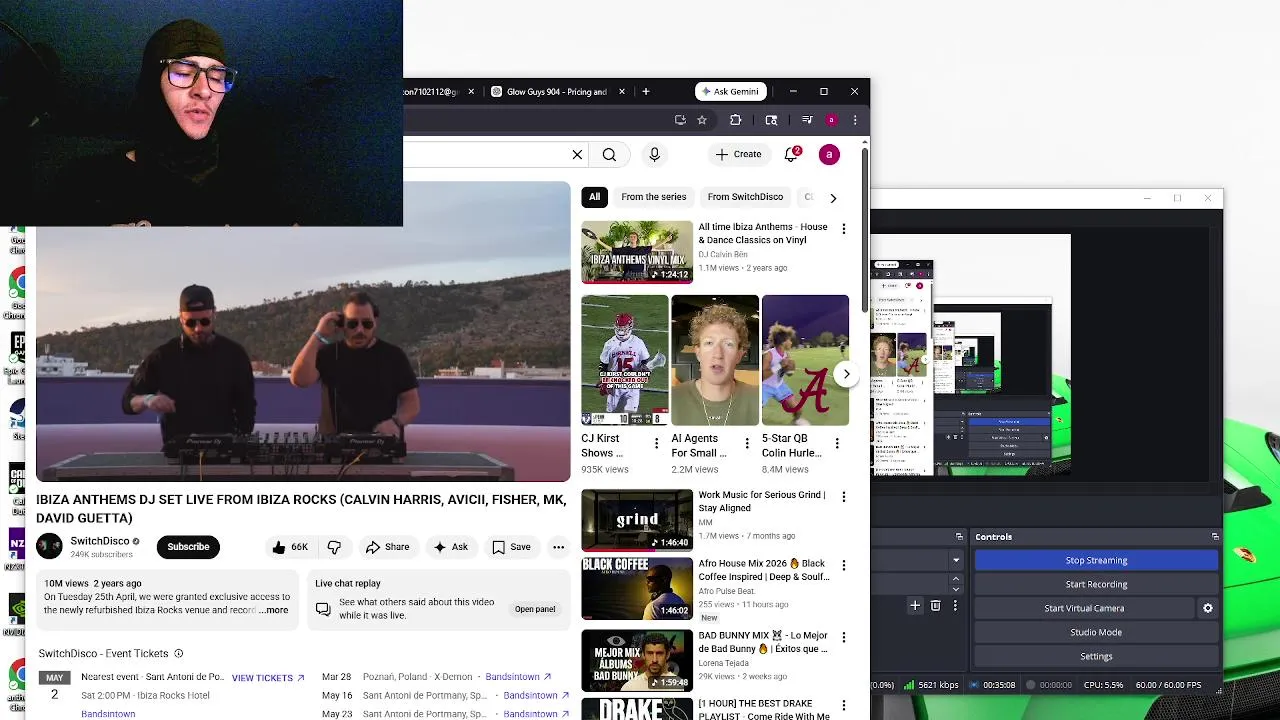
Task: Toggle OBS Studio Mode
Action: 1096,632
